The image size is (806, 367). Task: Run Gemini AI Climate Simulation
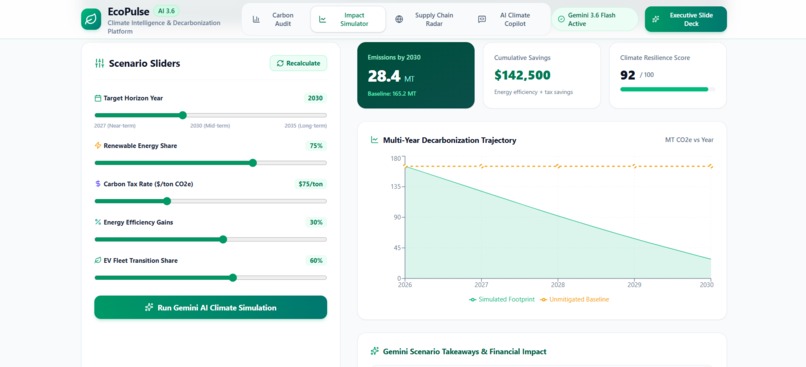pos(211,307)
